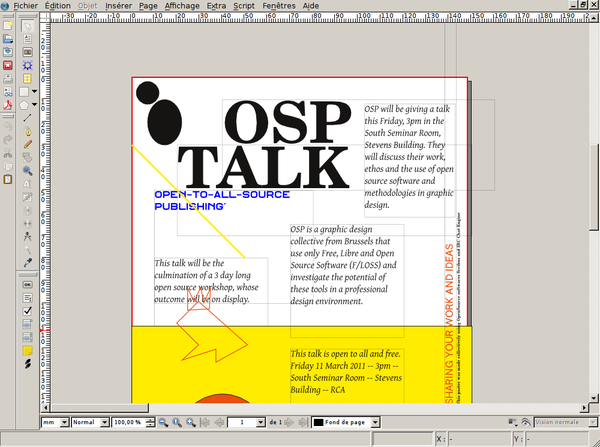Select the measurements compass tool
The width and height of the screenshot is (600, 447).
[x=27, y=237]
